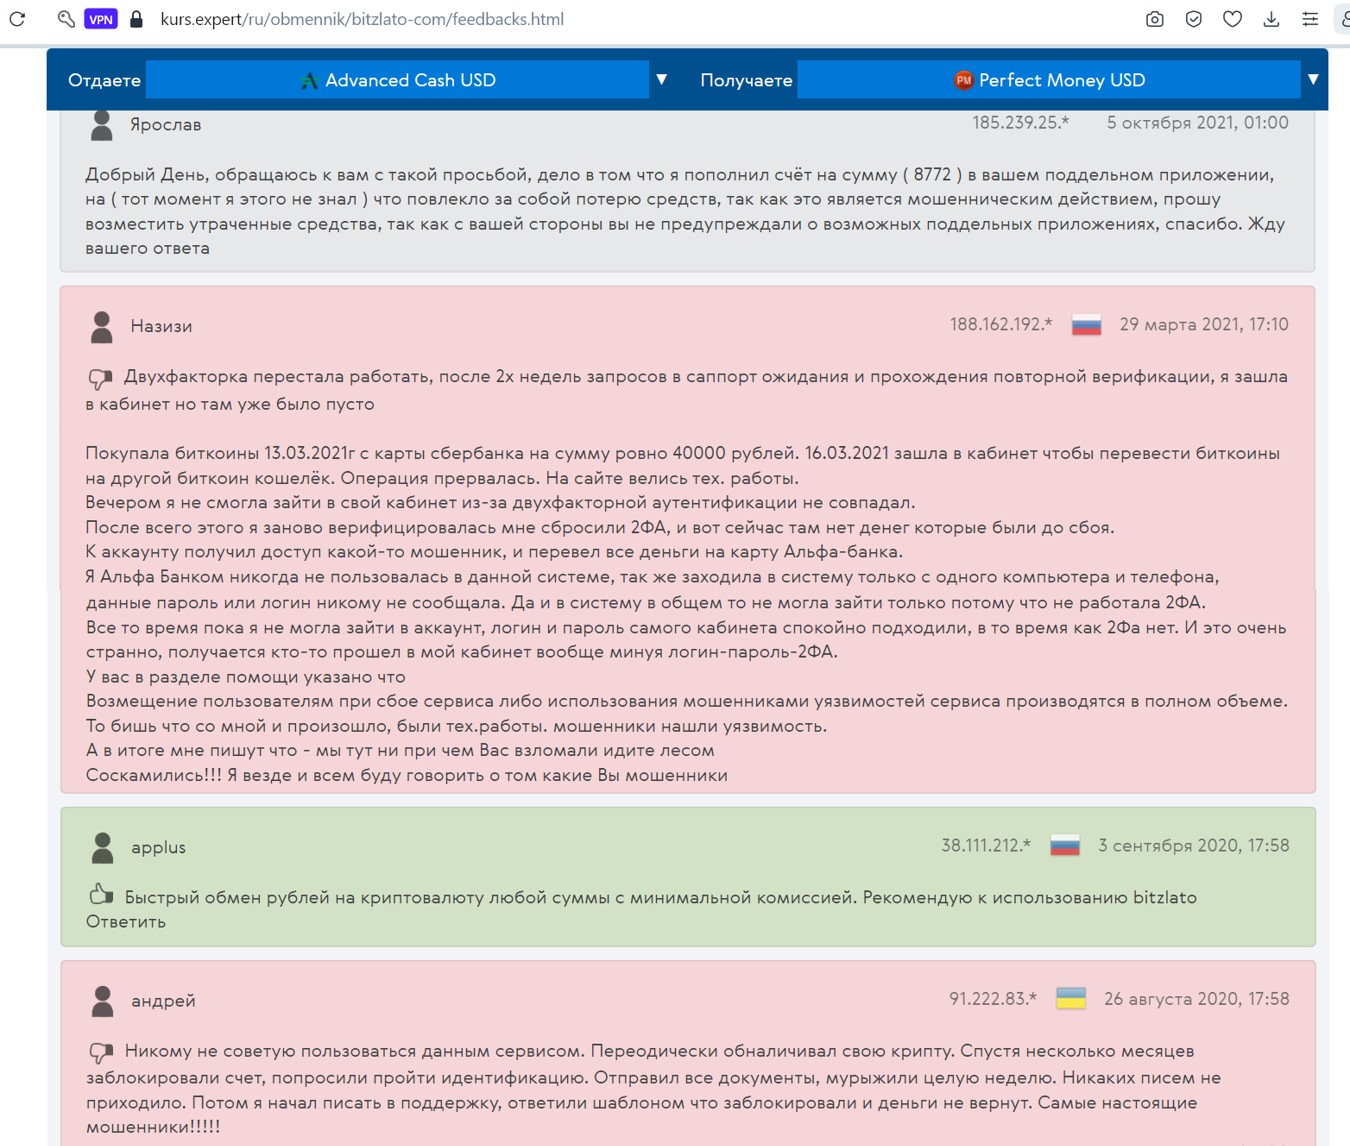Click date 26 августа 2020, 17:58
The height and width of the screenshot is (1146, 1350).
(x=1197, y=998)
